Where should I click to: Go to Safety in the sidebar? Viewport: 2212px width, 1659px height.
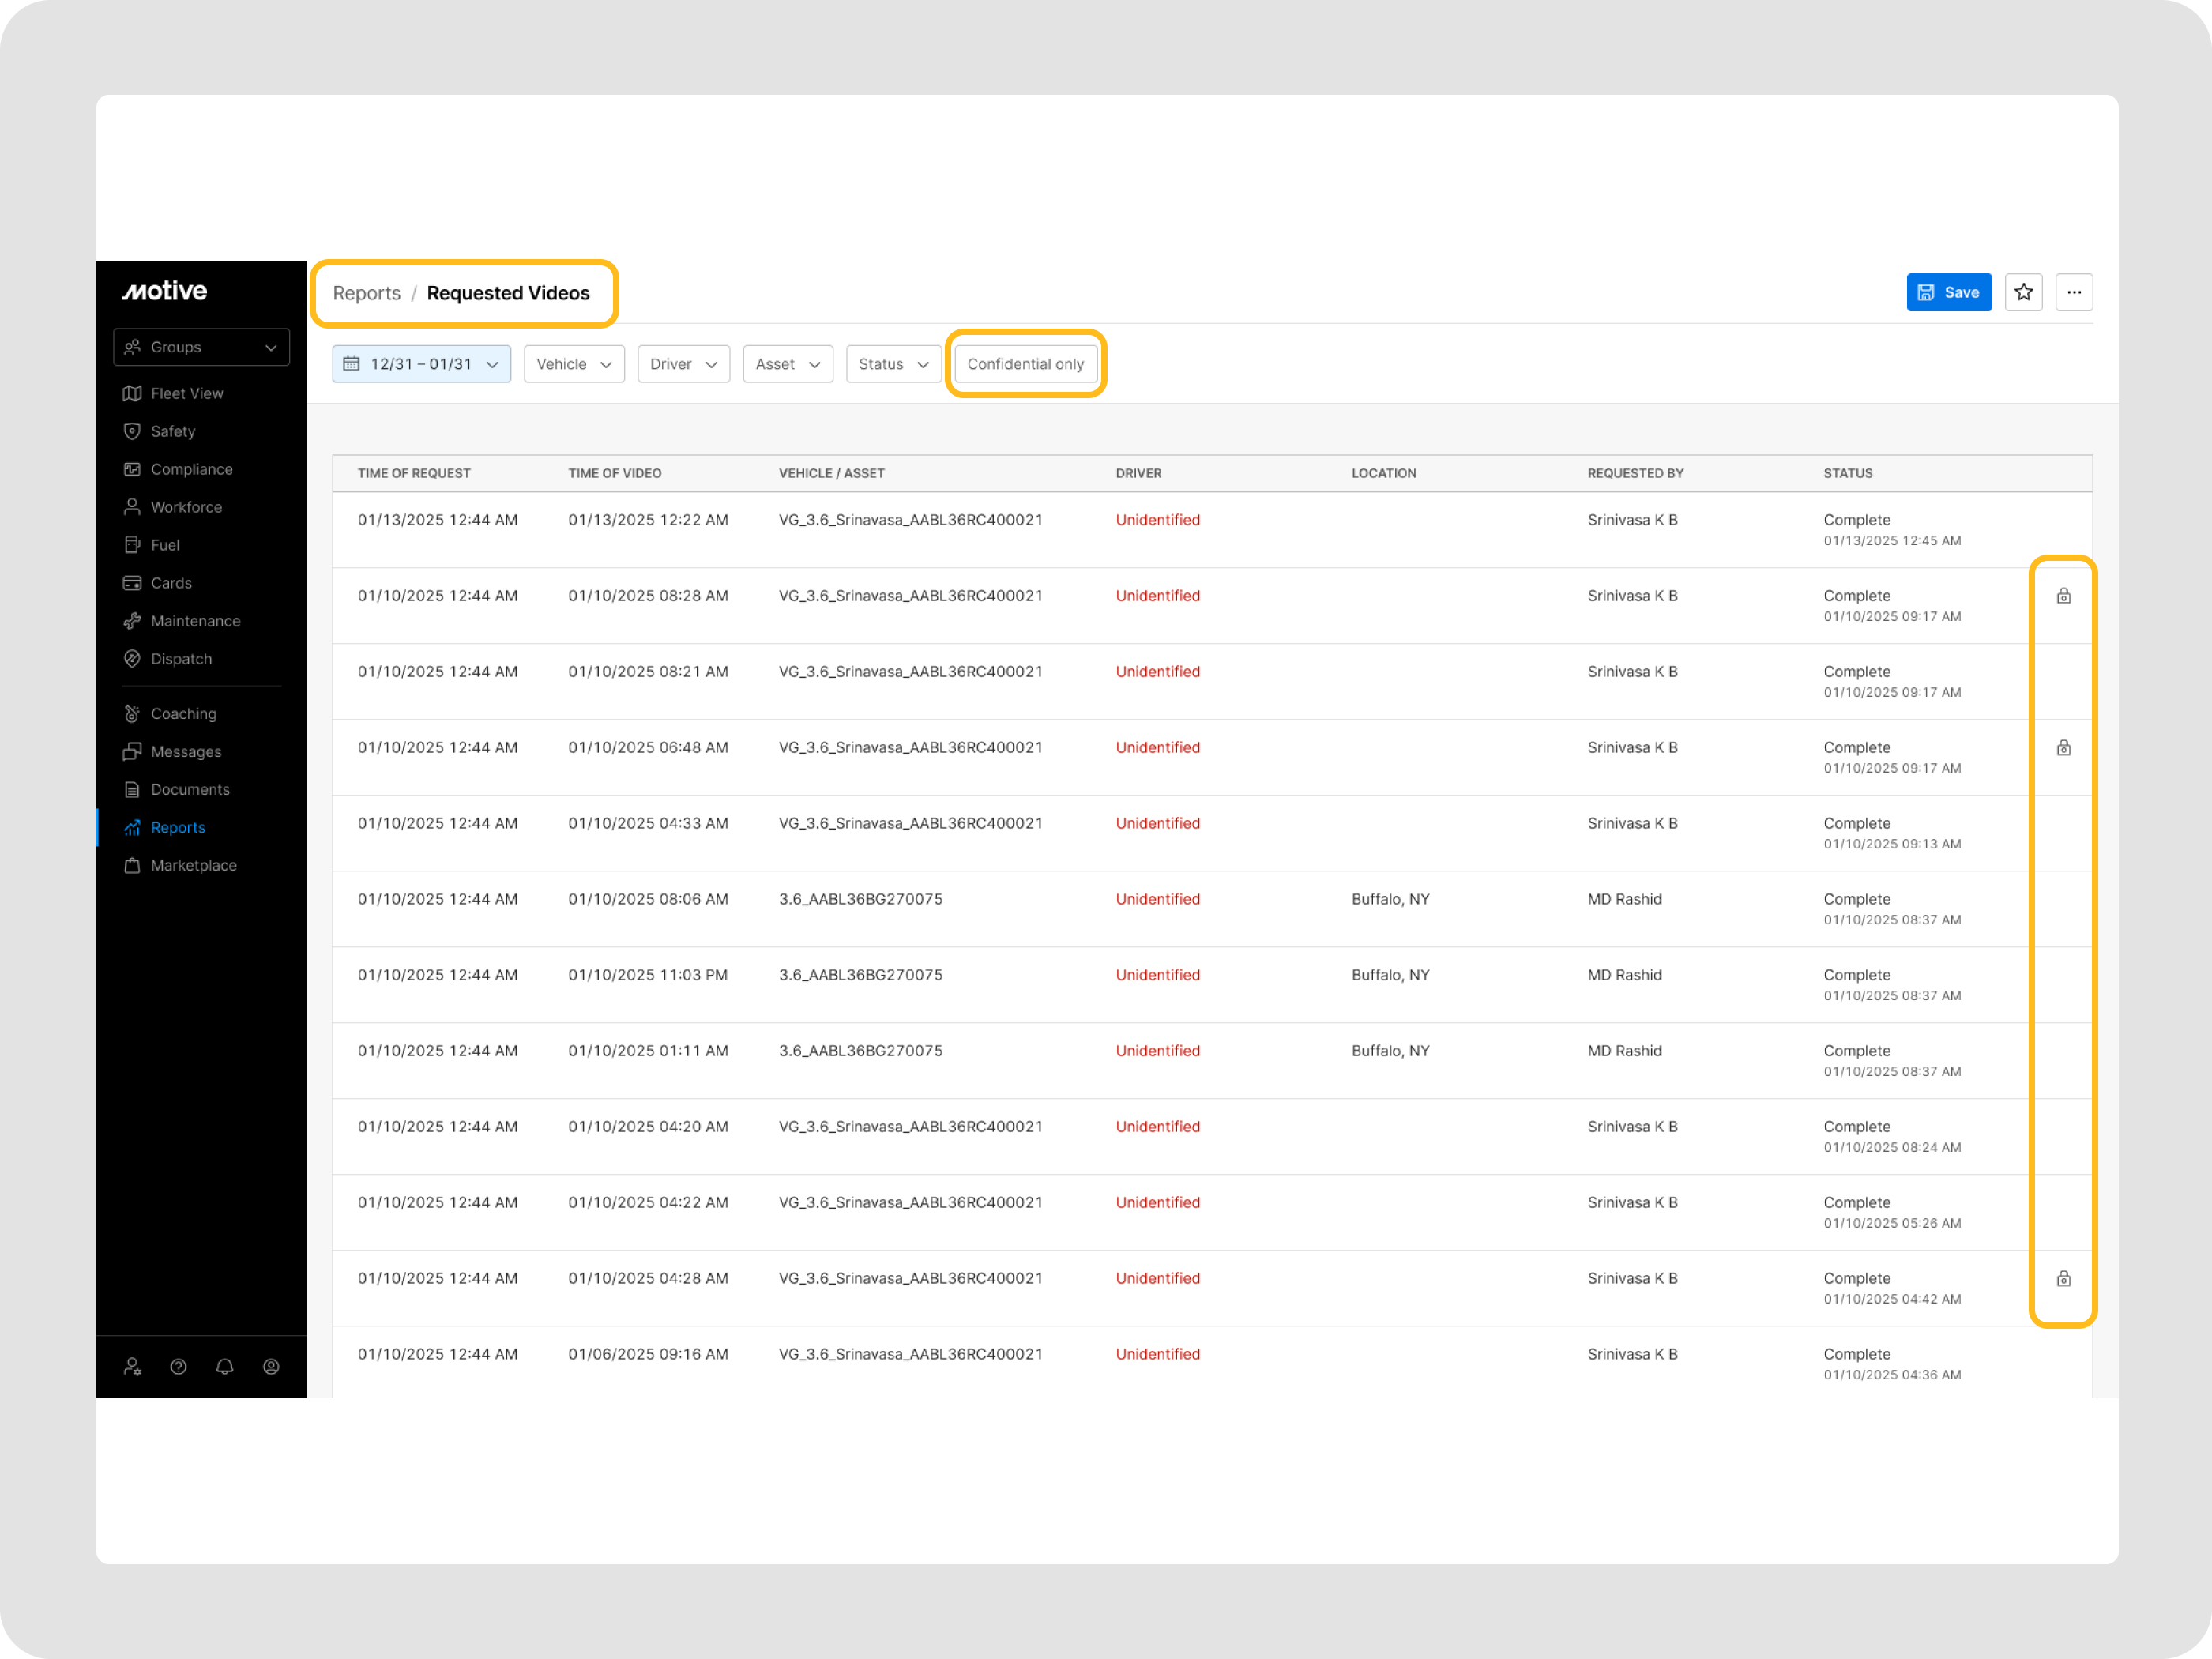[172, 431]
